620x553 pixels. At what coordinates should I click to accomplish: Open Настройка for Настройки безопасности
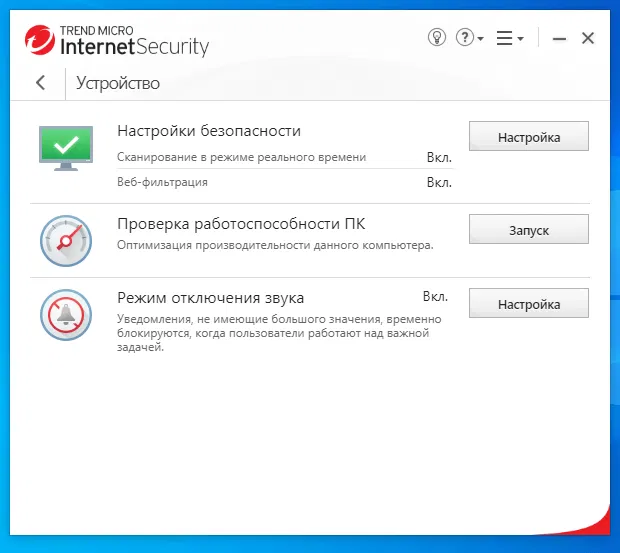(x=528, y=137)
